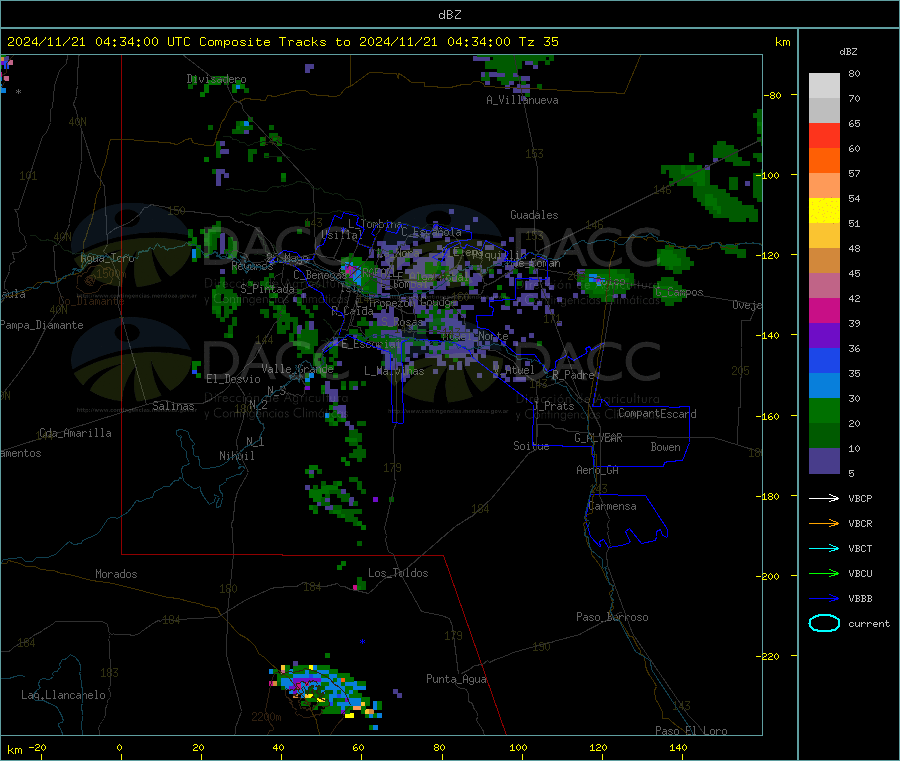
Task: Click the '-20' km horizontal axis tick
Action: [x=37, y=747]
